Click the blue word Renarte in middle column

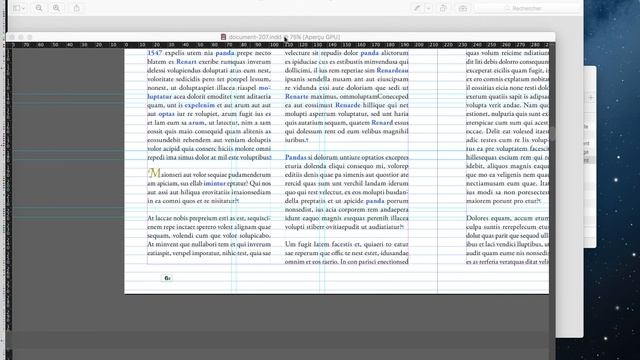coord(297,96)
